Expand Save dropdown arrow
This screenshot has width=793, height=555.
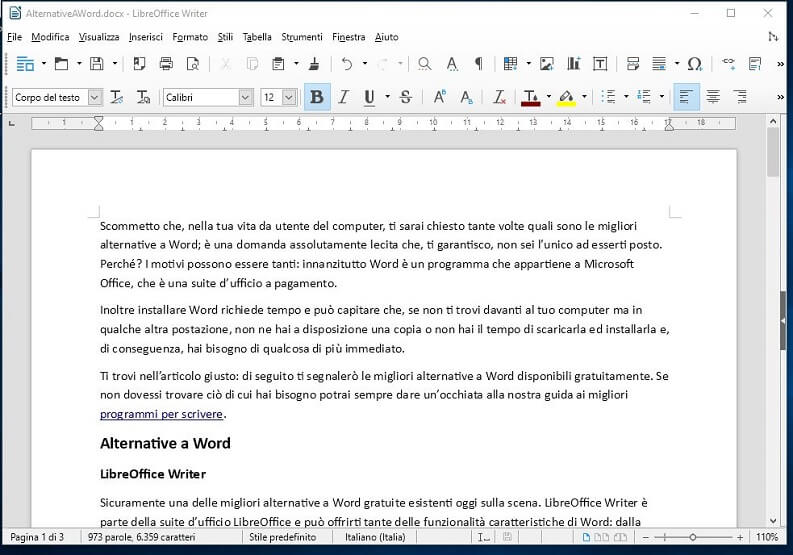coord(115,64)
